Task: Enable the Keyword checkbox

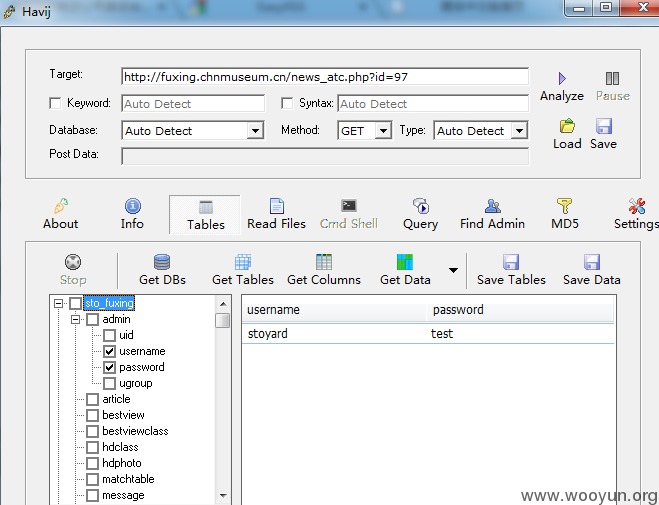Action: tap(55, 103)
